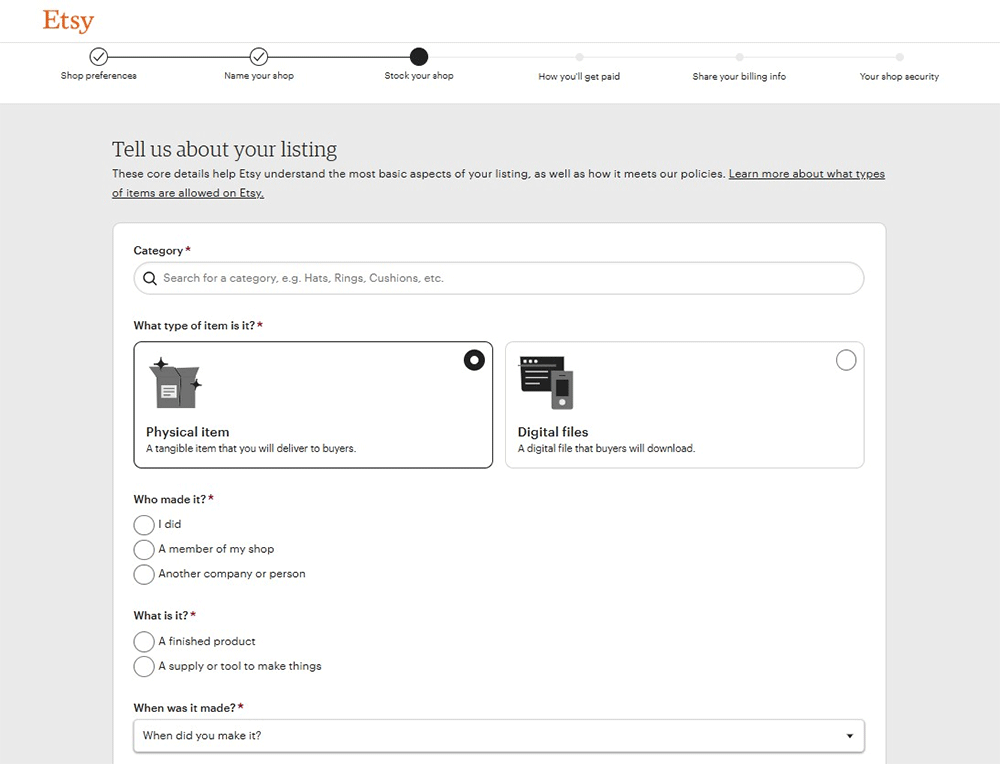Click the Shop preferences checkmark step icon
Screen dimensions: 1000x764
(98, 57)
